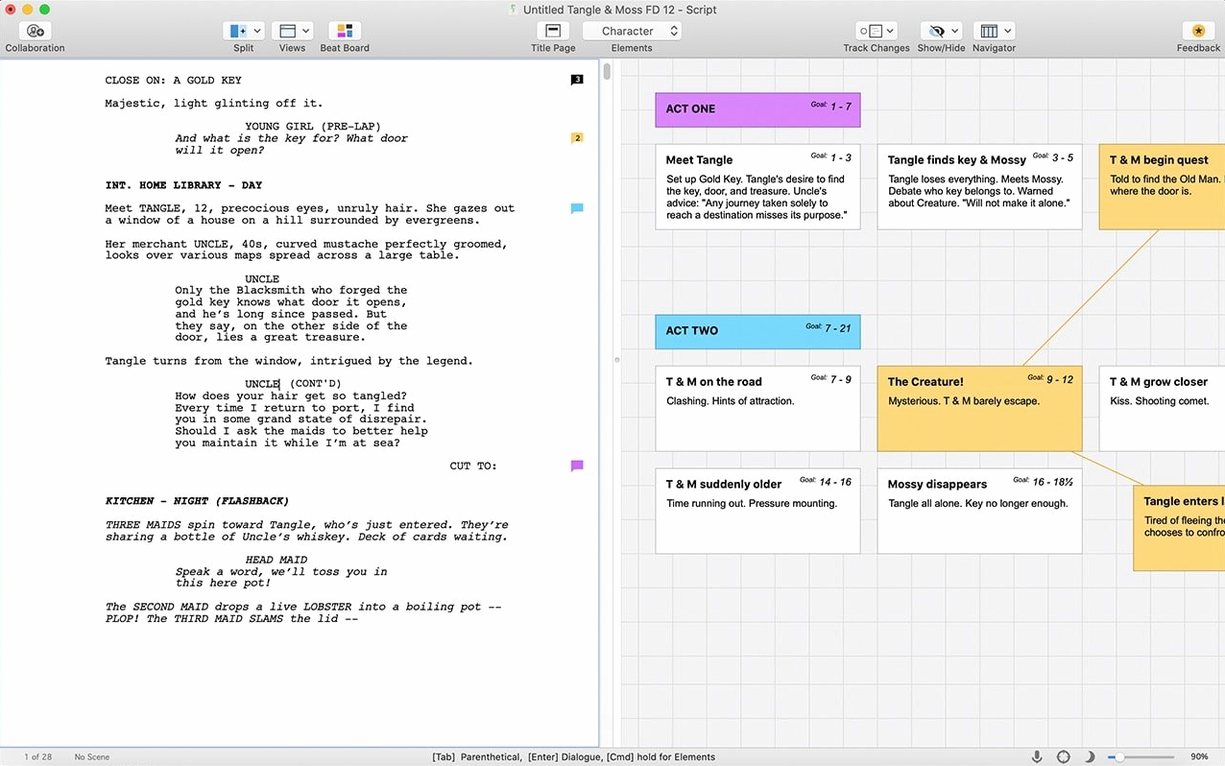Image resolution: width=1225 pixels, height=766 pixels.
Task: Click the YOUNG GIRL (PRE-LAP) character cue
Action: pos(311,127)
